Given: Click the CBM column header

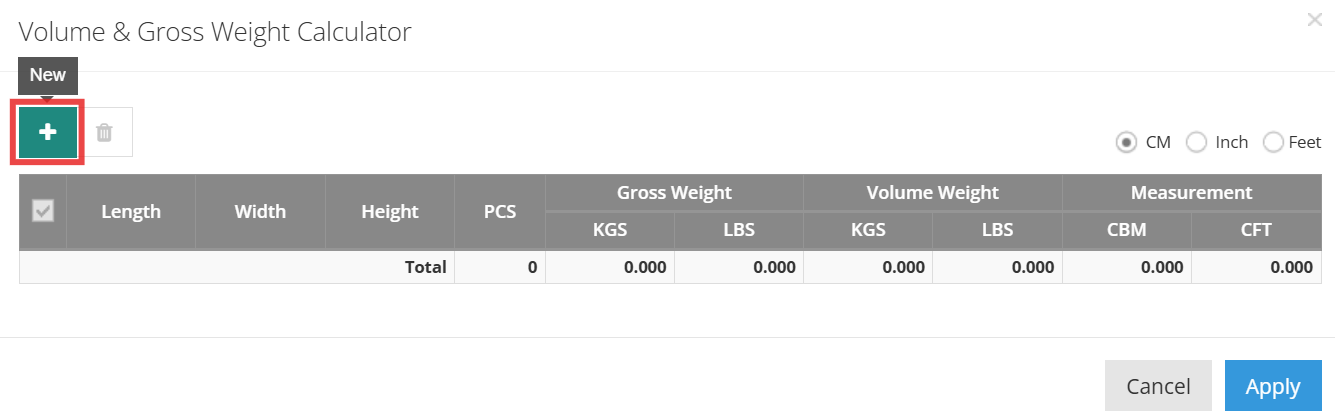Looking at the screenshot, I should point(1126,230).
